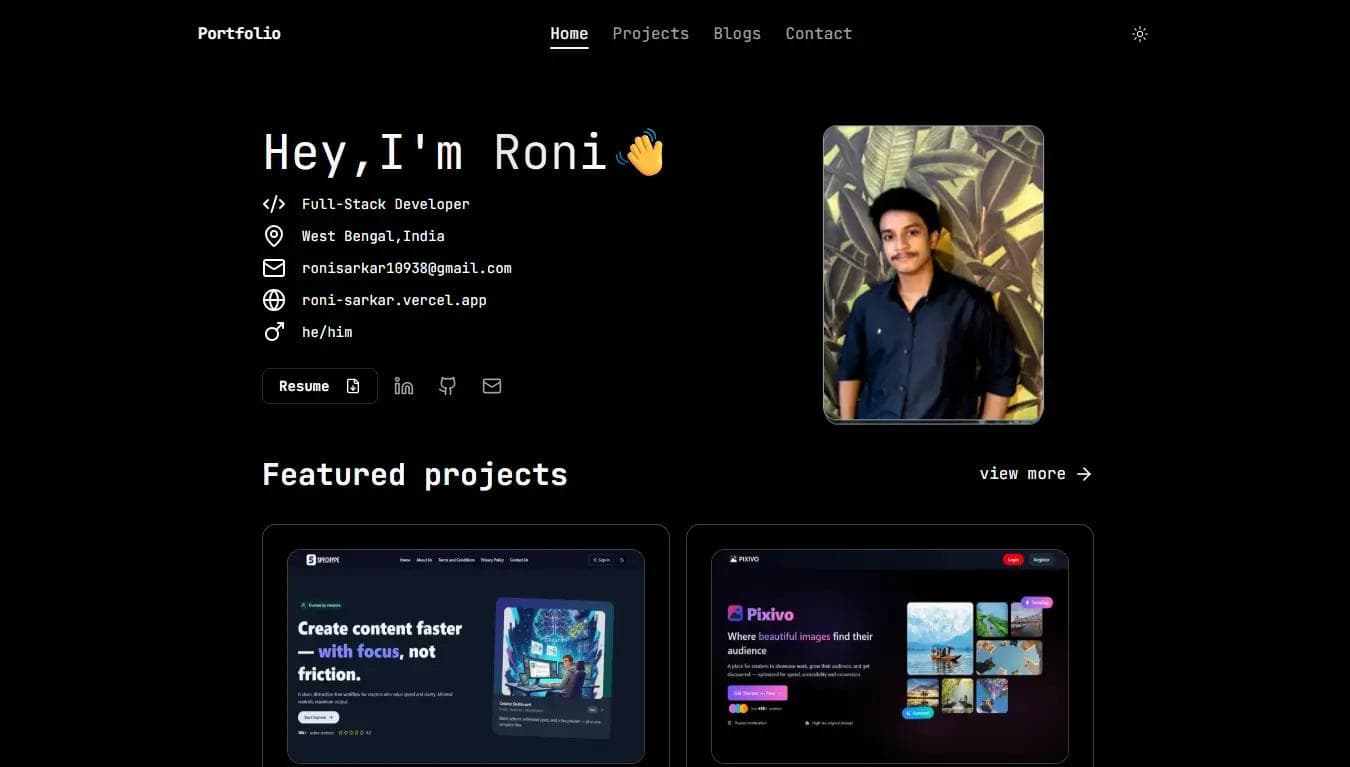
Task: Click the code brackets icon beside Full-Stack Developer
Action: [273, 203]
